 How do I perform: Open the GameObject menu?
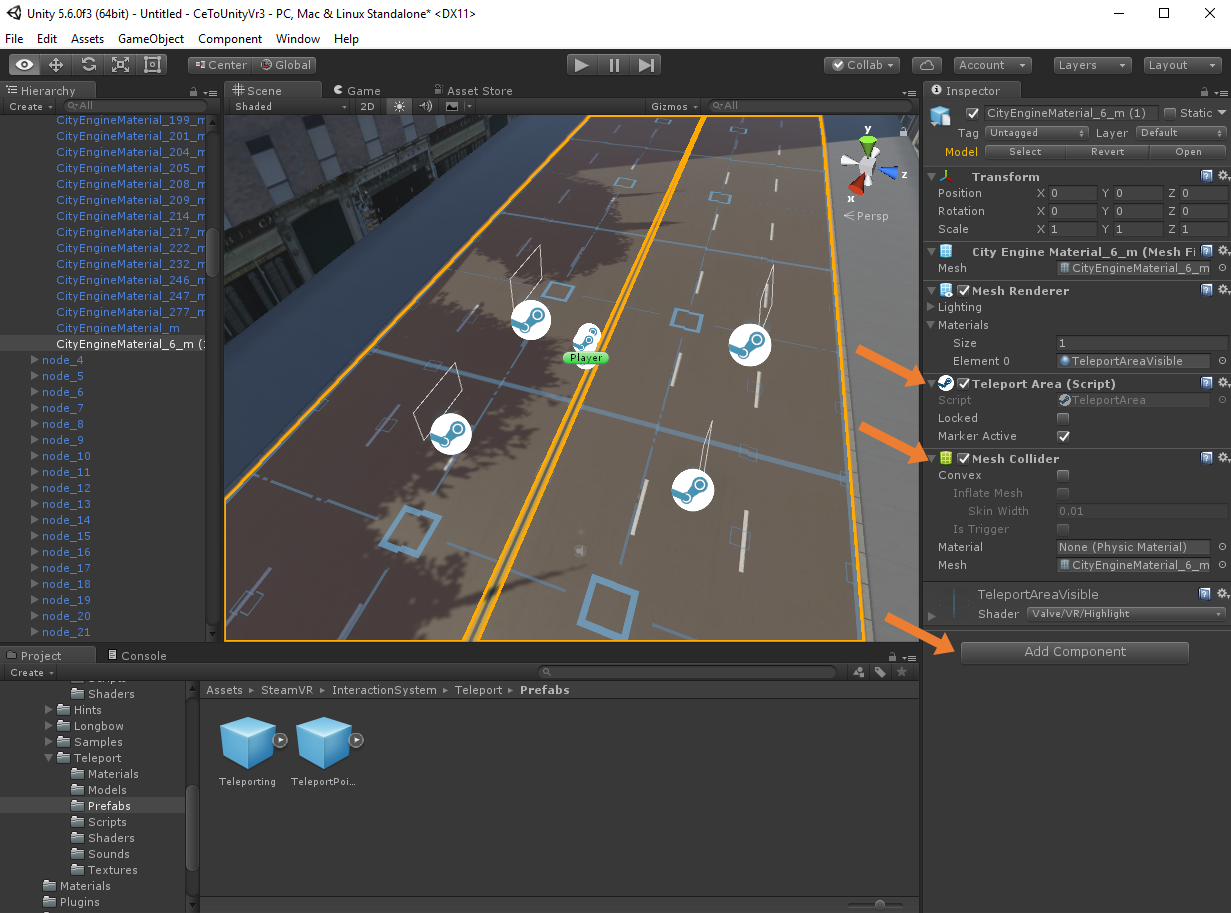(151, 39)
